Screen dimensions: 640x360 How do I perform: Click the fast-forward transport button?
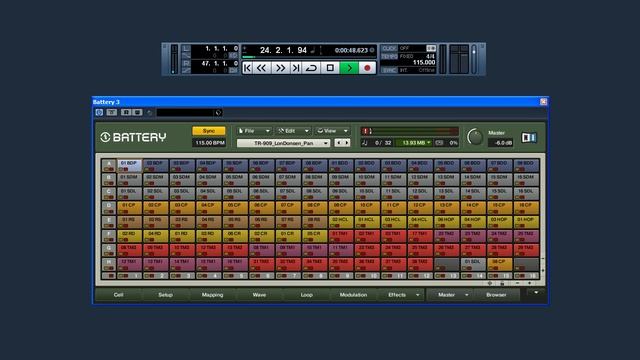point(280,68)
